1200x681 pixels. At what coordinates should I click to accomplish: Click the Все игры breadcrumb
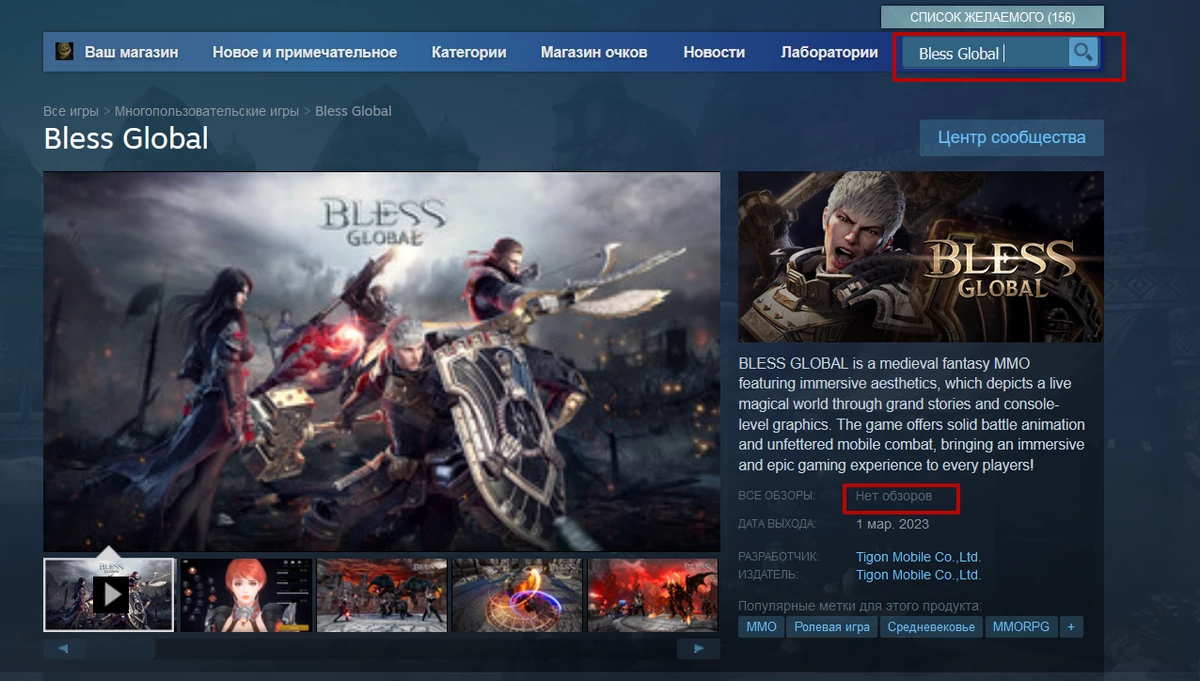point(70,111)
